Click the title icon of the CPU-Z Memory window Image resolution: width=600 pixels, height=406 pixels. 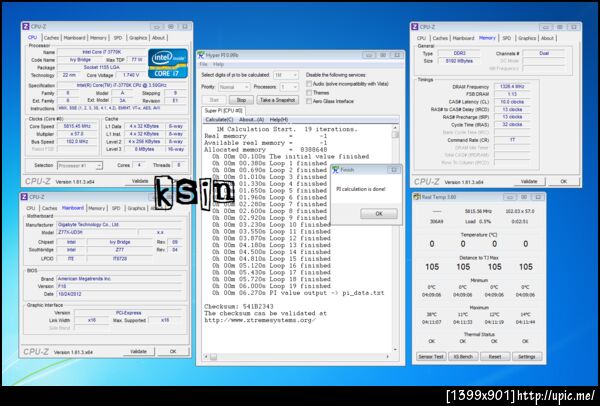(414, 27)
